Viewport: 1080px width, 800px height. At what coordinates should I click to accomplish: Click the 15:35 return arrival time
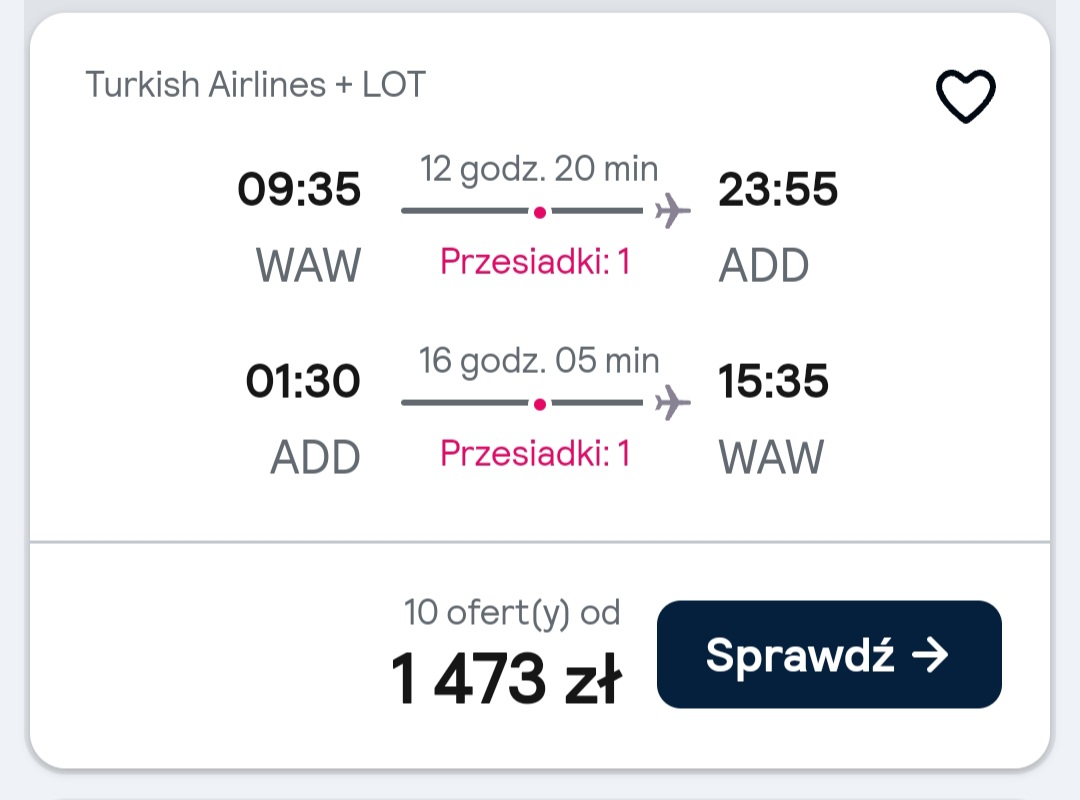point(773,381)
